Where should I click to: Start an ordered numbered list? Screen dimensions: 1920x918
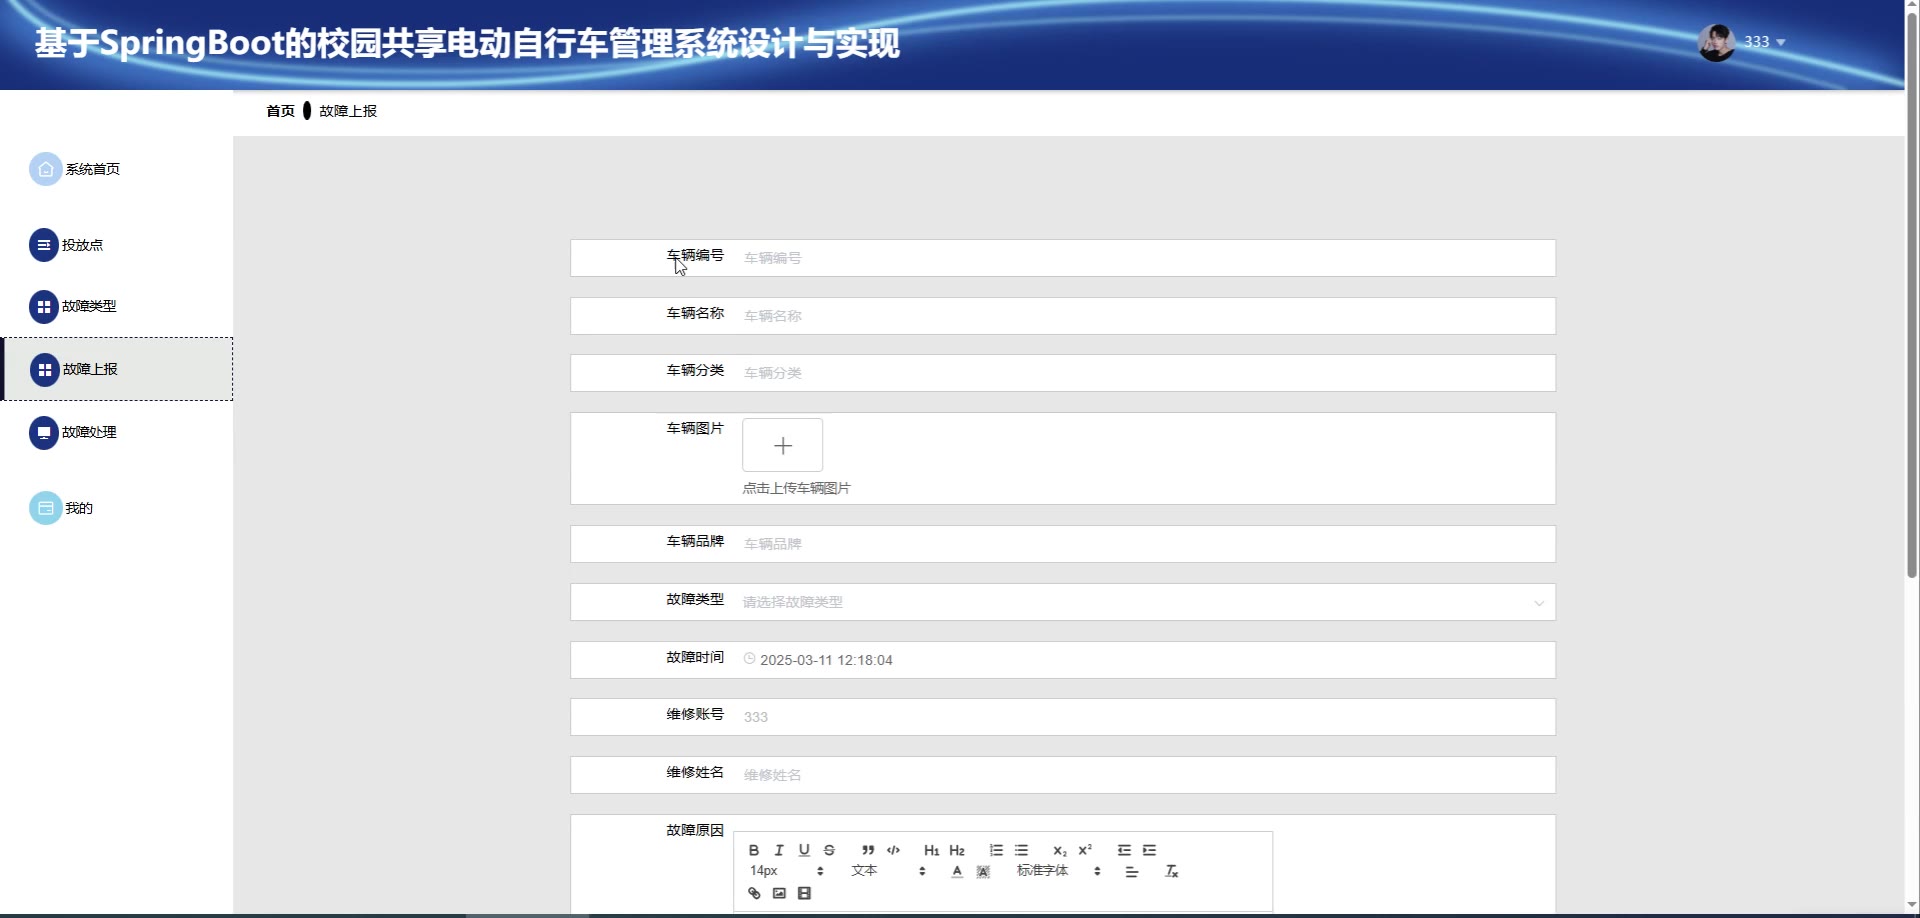coord(996,850)
